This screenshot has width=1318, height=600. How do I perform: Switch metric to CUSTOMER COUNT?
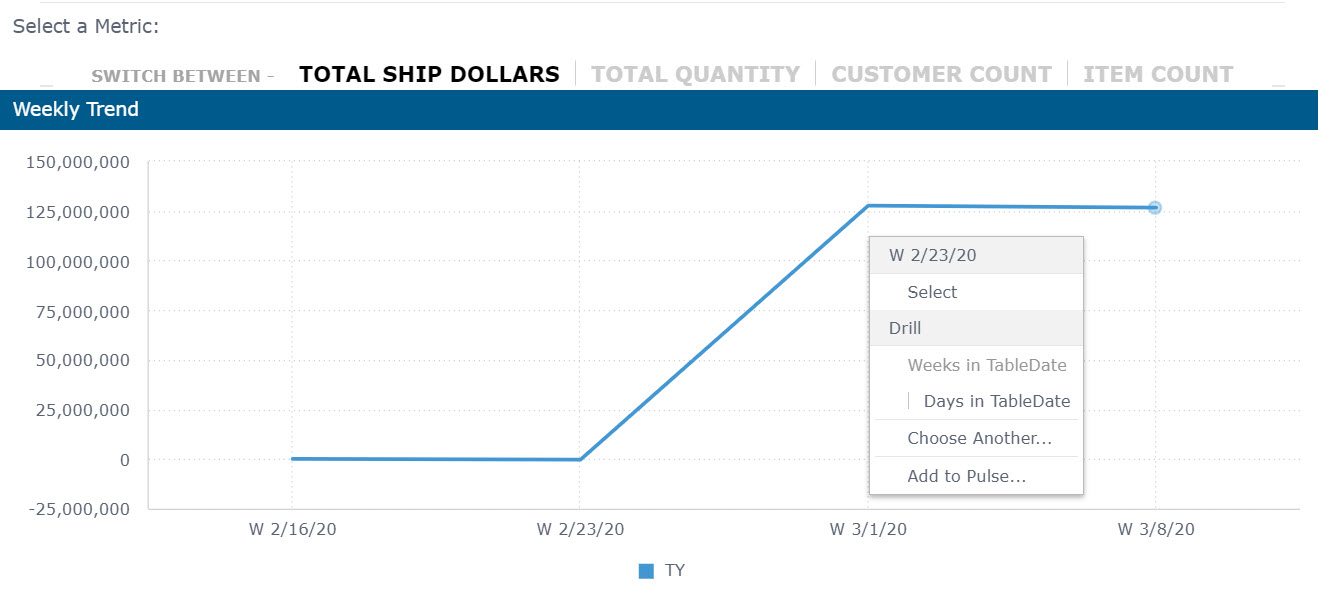point(941,74)
